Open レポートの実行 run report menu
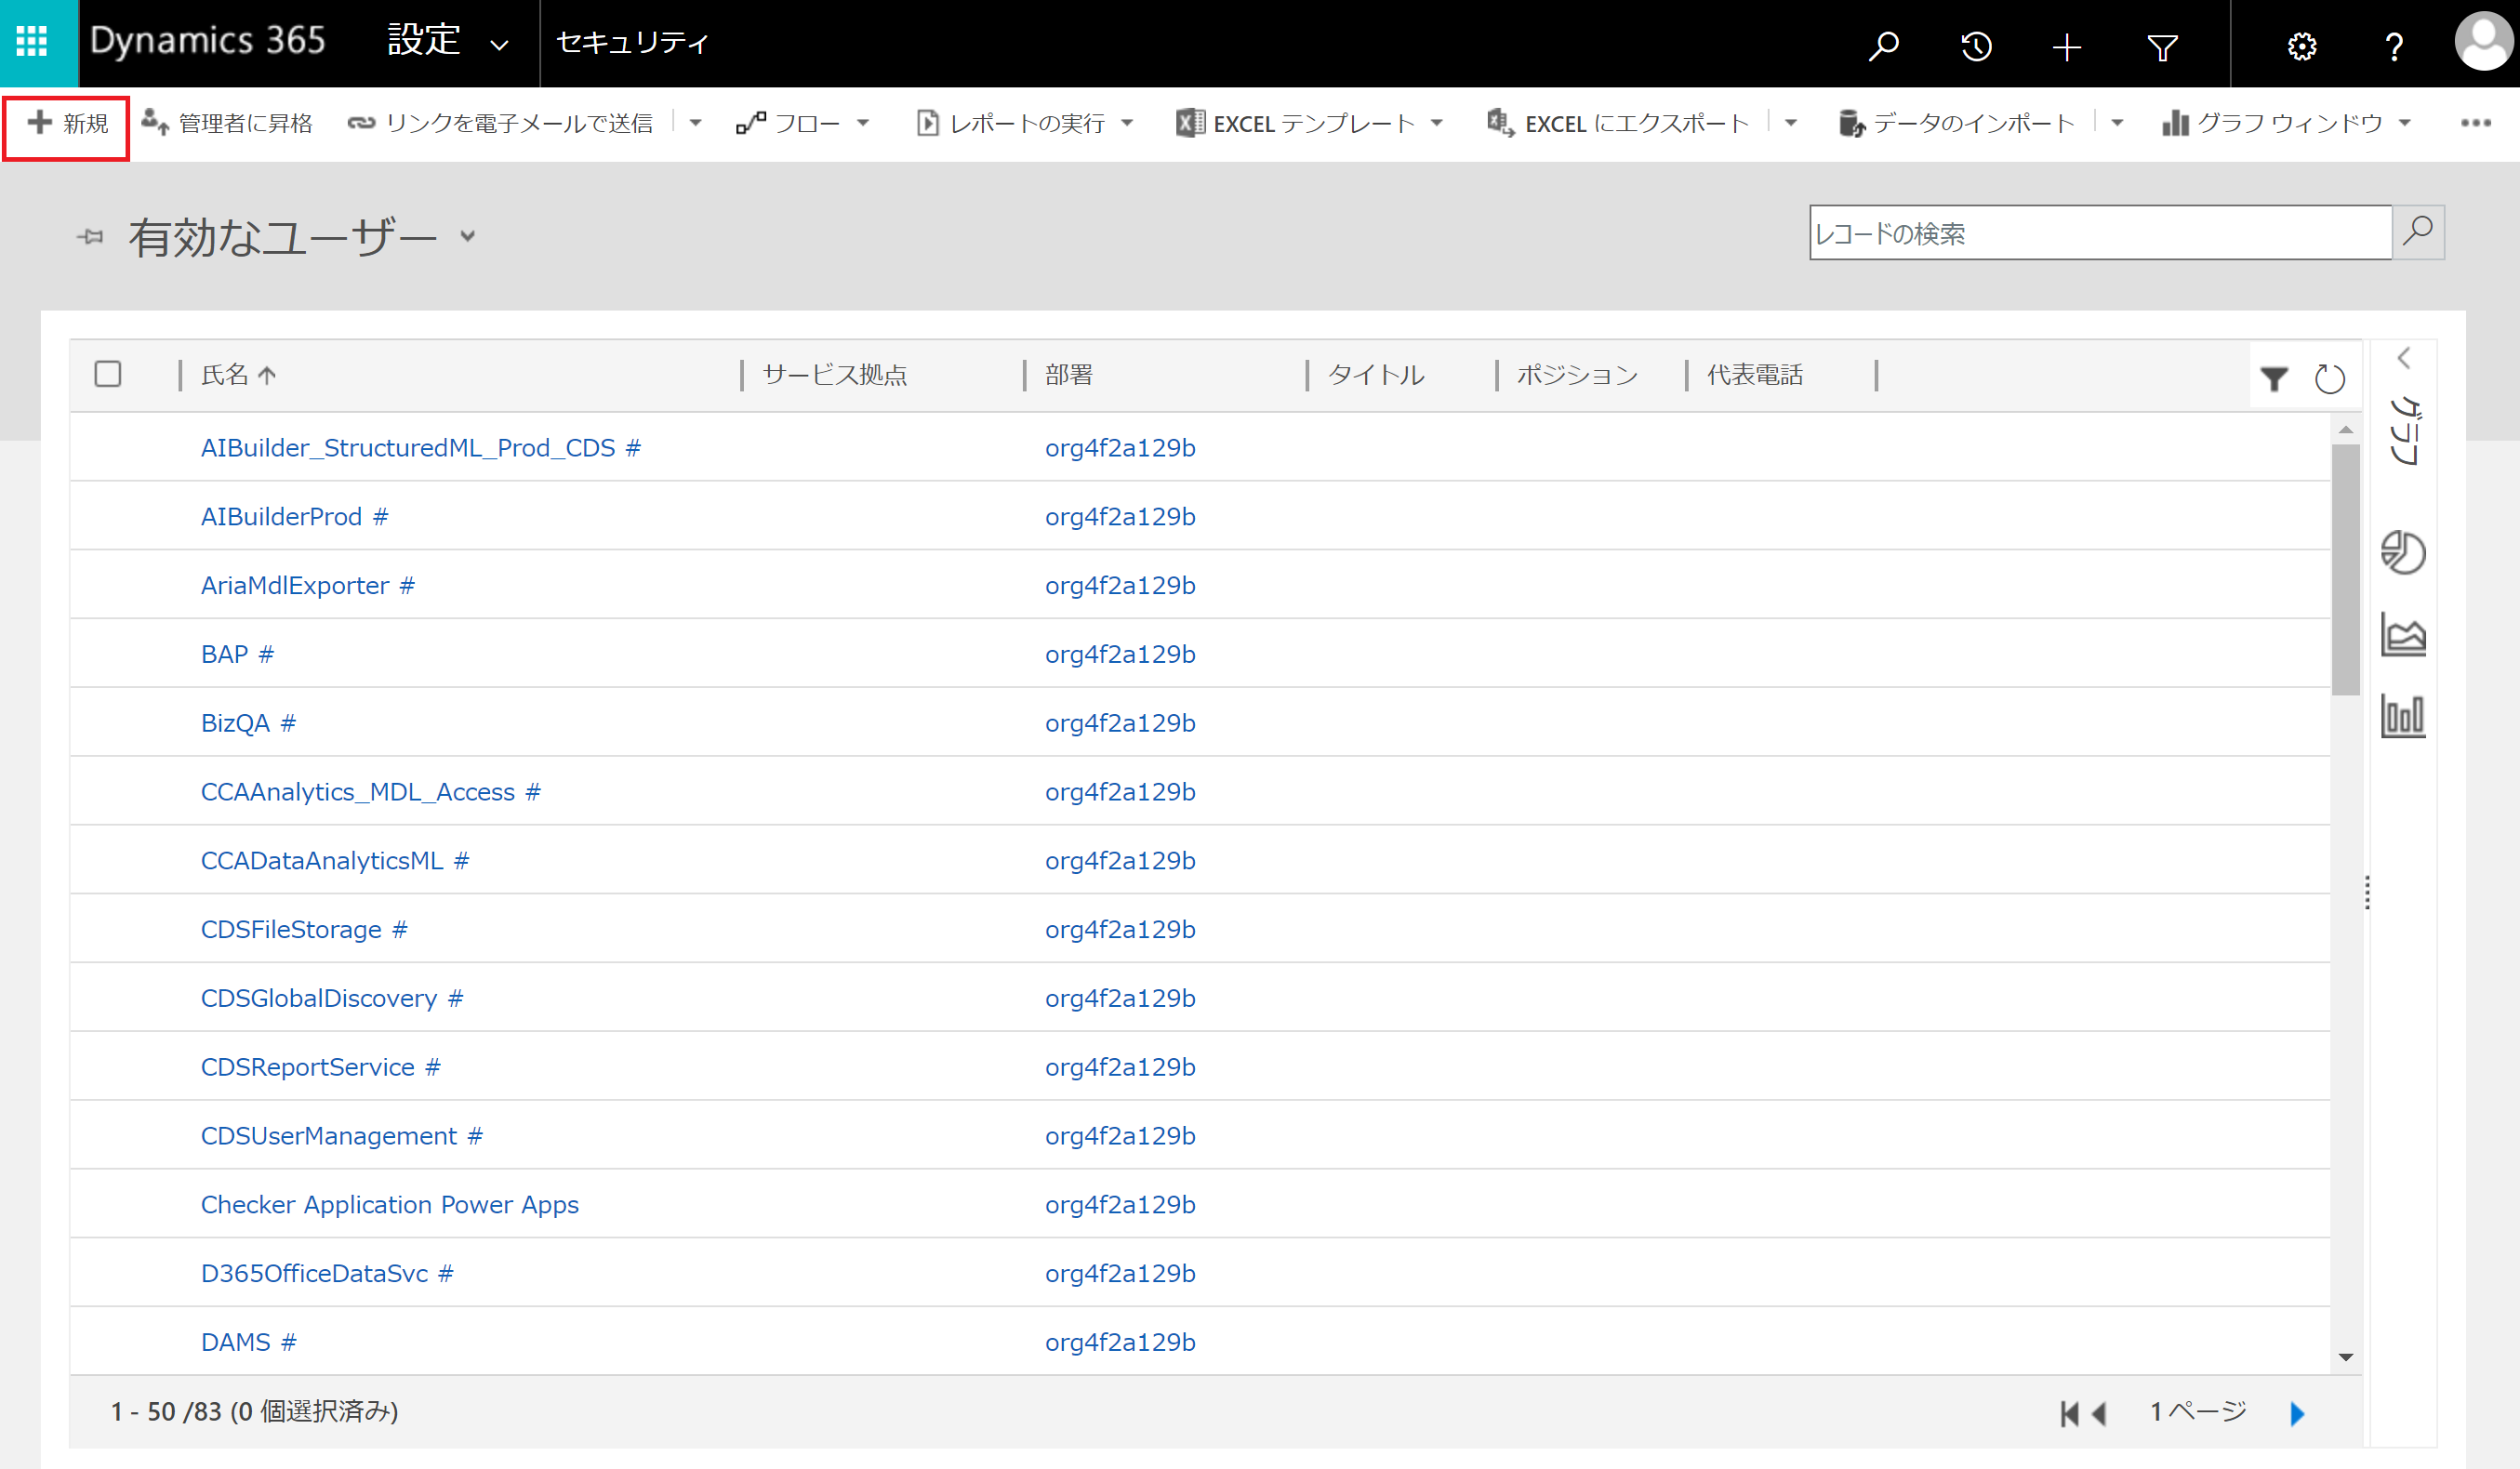The height and width of the screenshot is (1469, 2520). (1025, 123)
